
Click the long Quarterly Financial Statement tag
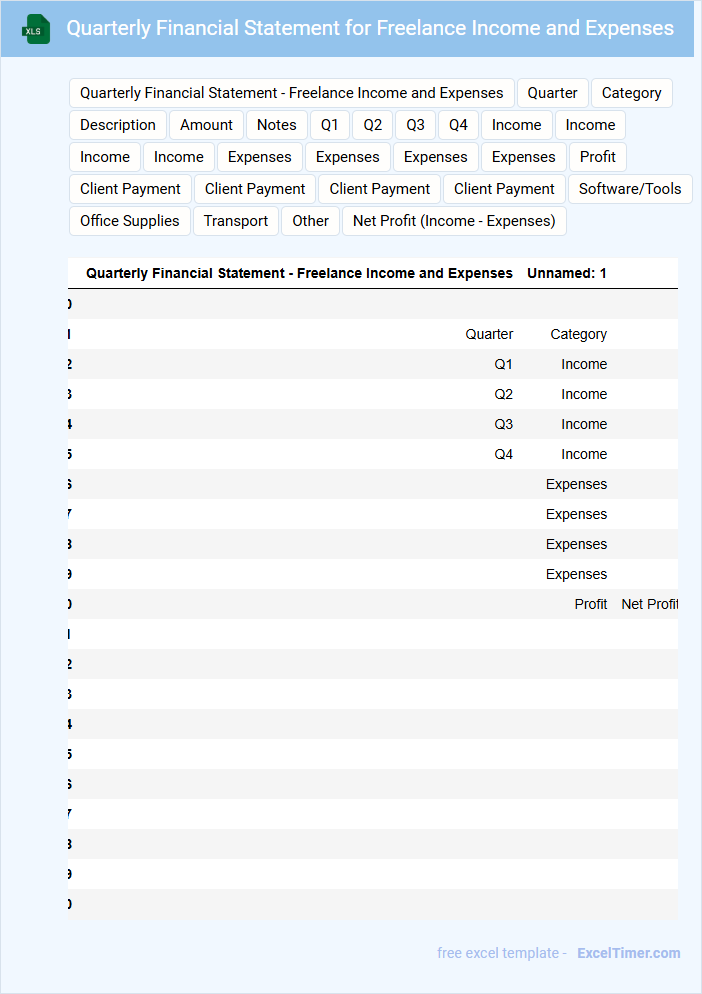click(292, 93)
